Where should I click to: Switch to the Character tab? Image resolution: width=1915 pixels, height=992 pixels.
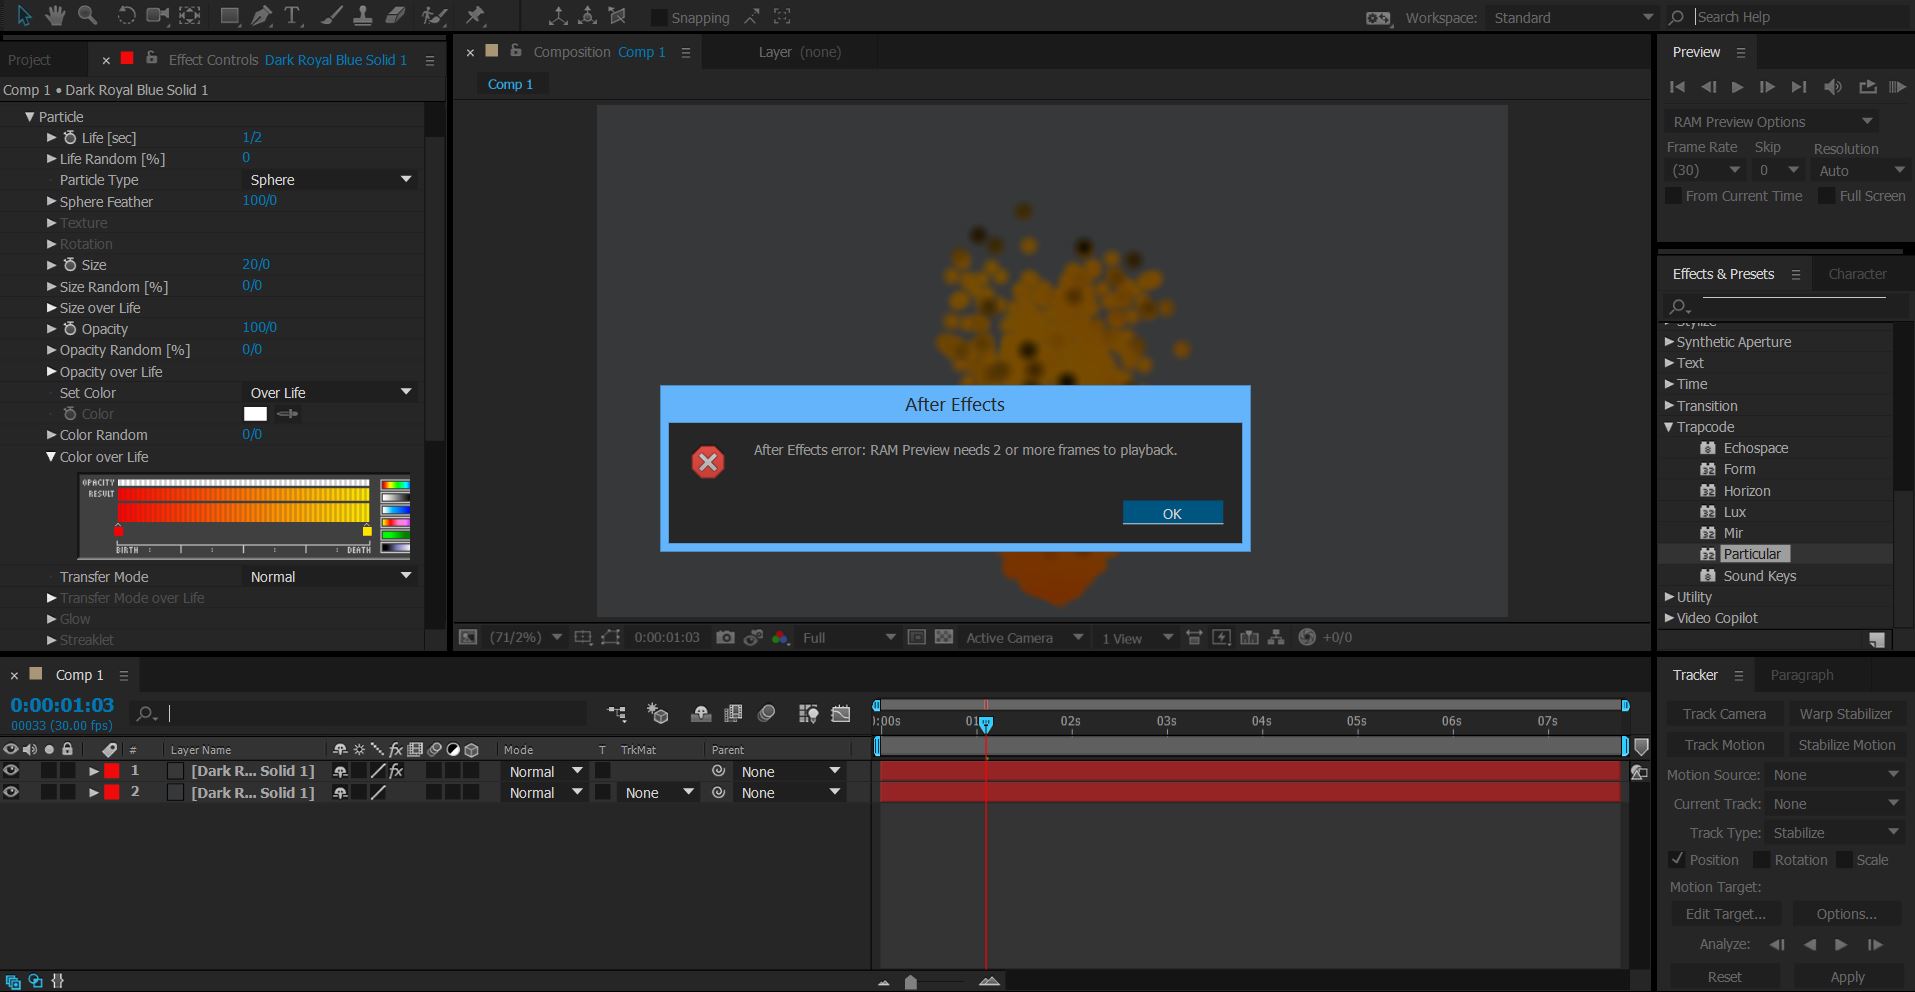(1857, 274)
